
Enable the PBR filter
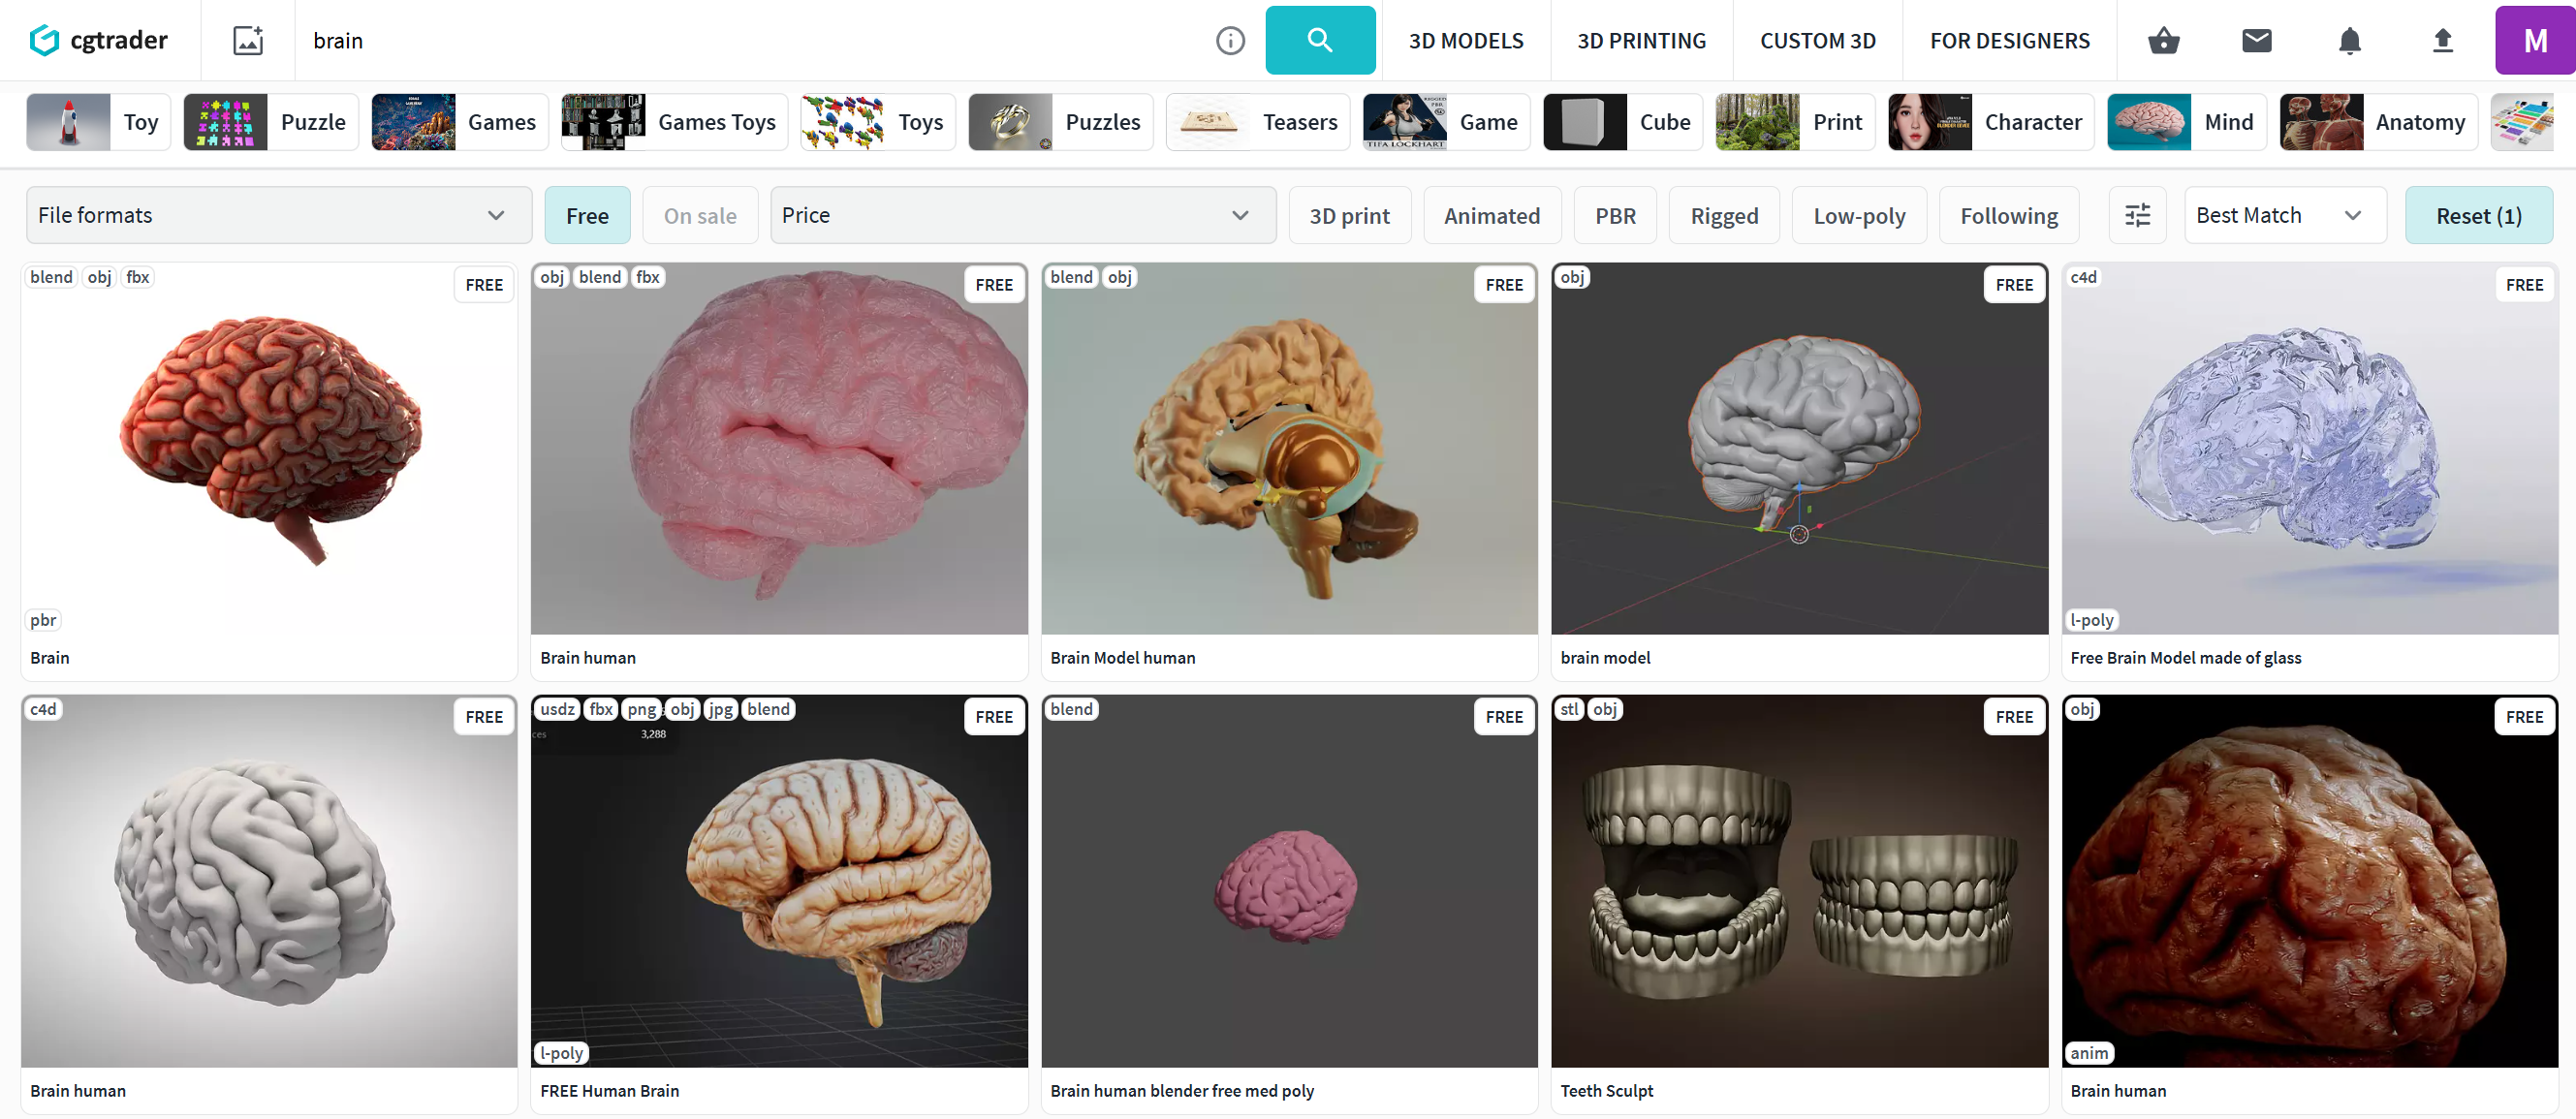pos(1615,215)
